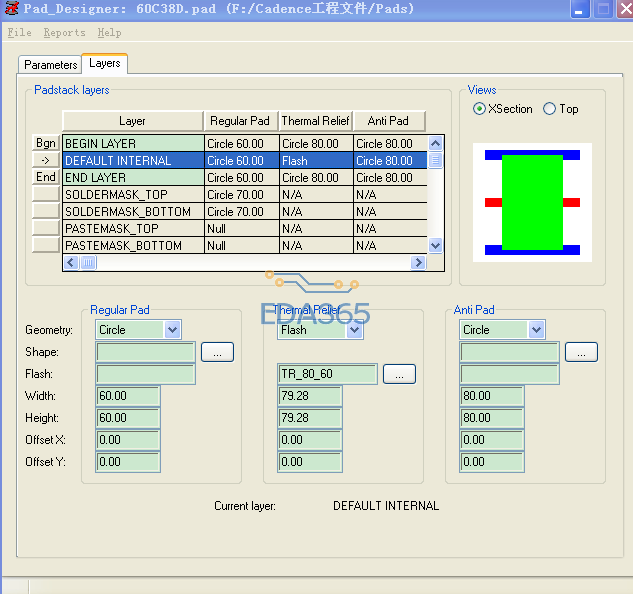Click the layer table scroll up arrow

point(435,143)
